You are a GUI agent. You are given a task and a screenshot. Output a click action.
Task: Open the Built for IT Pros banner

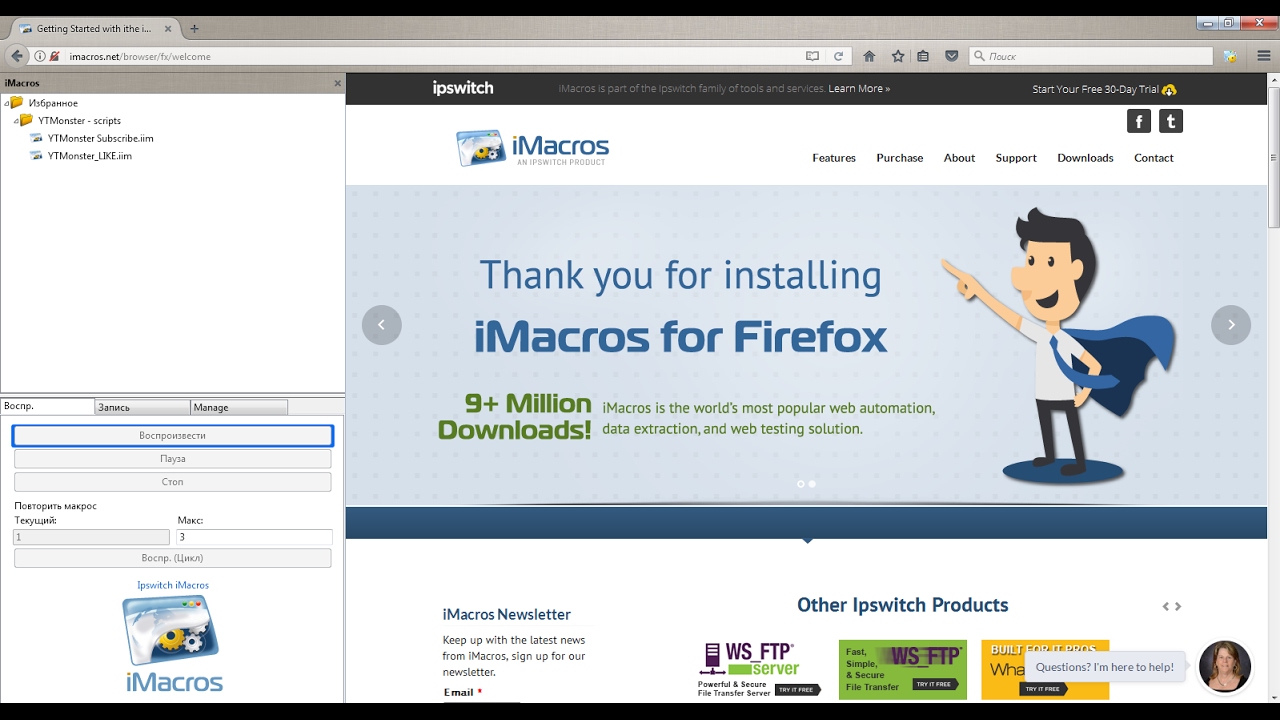(1045, 670)
